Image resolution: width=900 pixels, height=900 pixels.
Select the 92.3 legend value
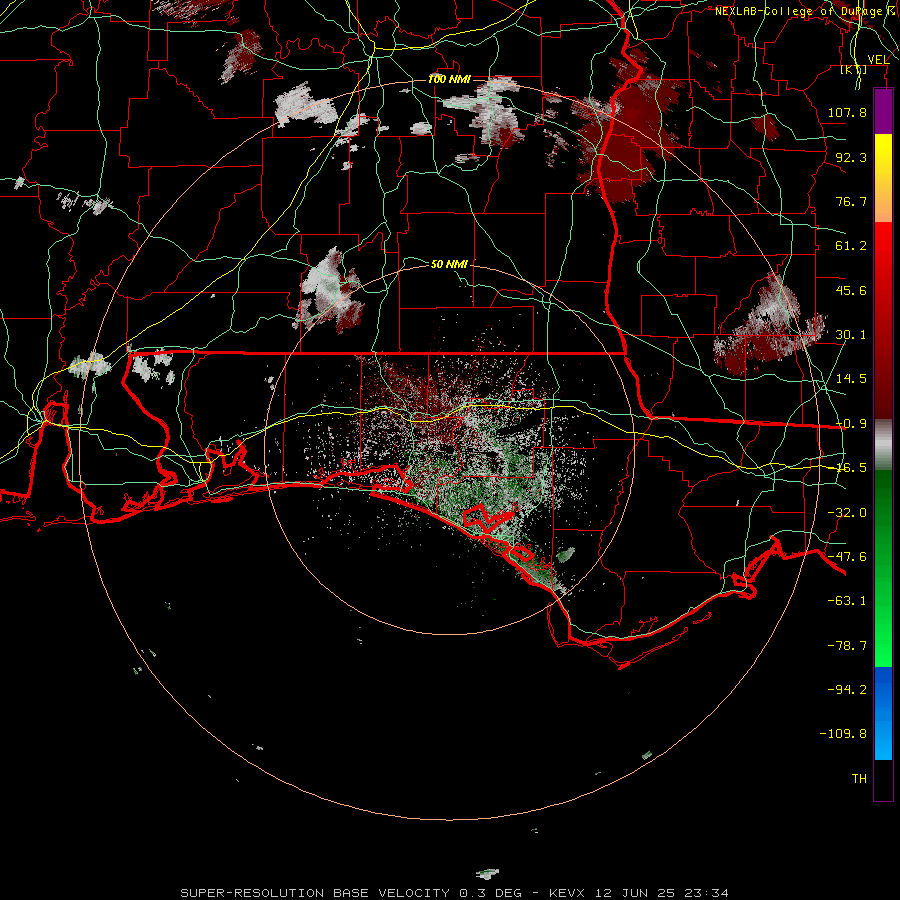pos(851,157)
